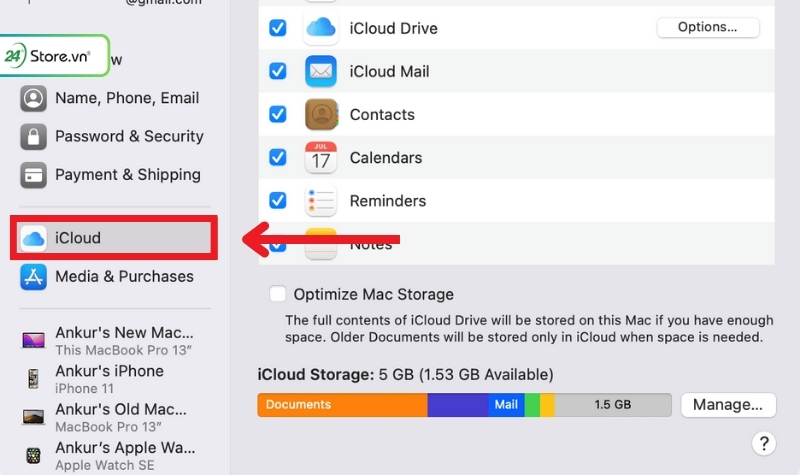Click the iCloud Storage 5 GB heading
The width and height of the screenshot is (800, 475).
tap(406, 374)
